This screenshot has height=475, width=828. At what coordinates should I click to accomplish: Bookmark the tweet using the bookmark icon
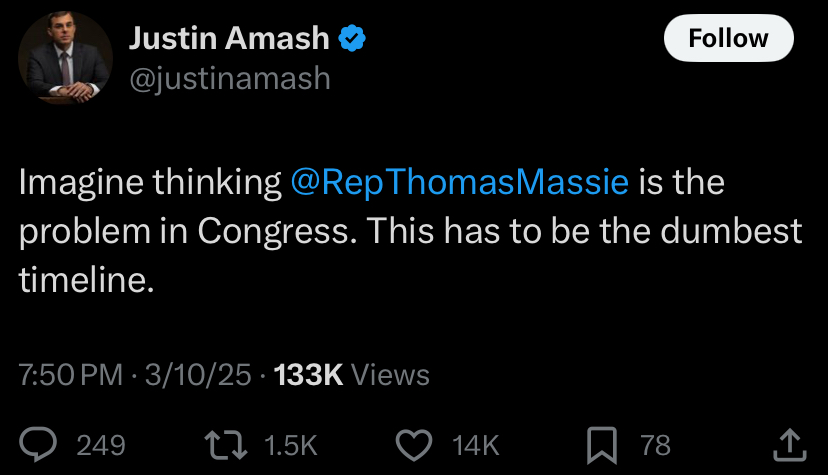click(602, 445)
